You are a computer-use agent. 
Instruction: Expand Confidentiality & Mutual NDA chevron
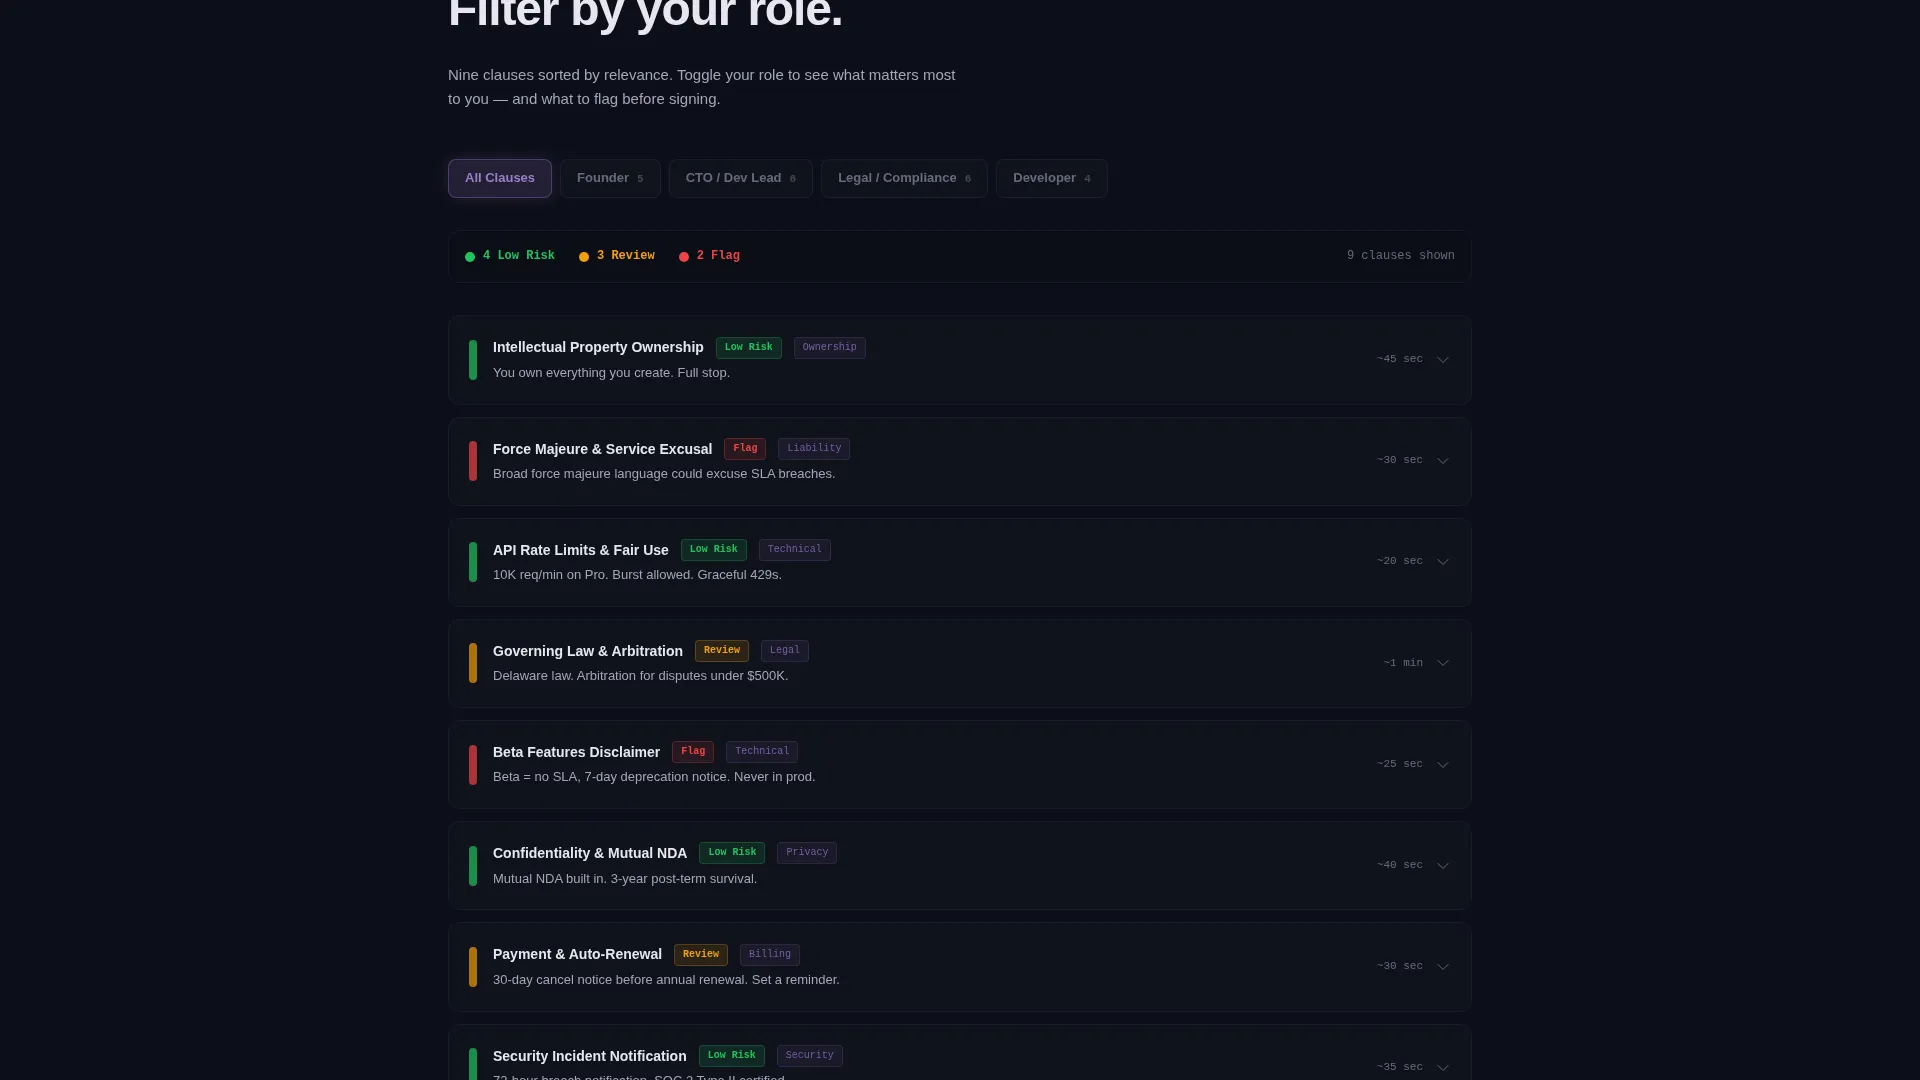[x=1443, y=866]
